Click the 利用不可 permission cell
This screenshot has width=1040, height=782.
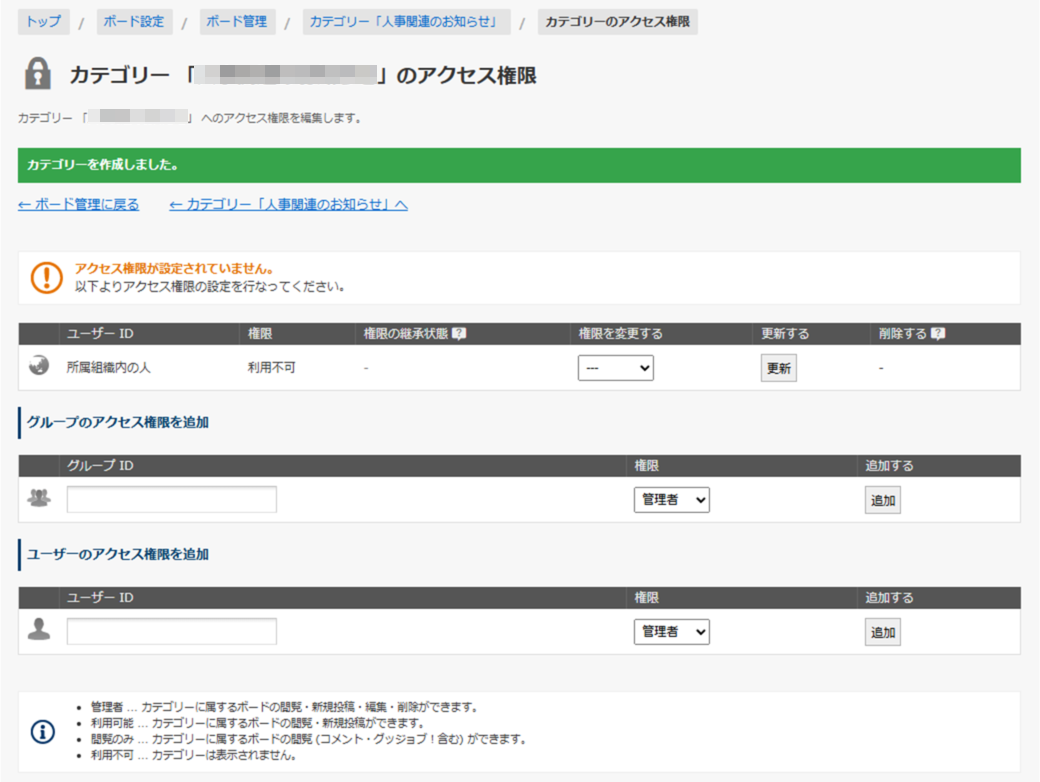271,367
